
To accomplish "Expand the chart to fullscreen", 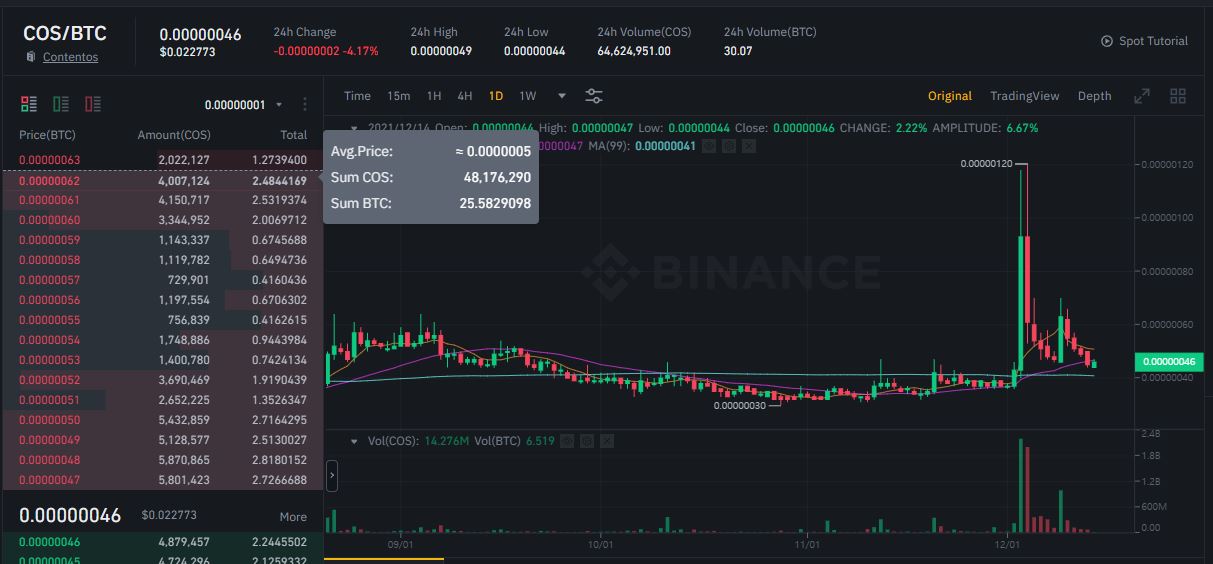I will pyautogui.click(x=1141, y=96).
